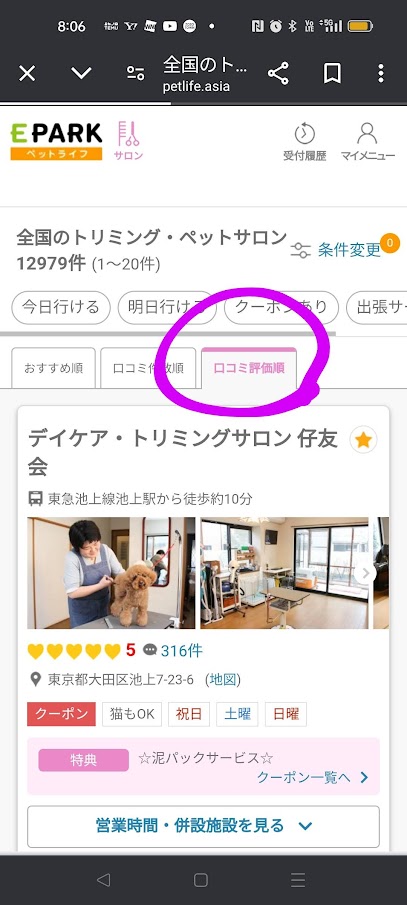
Task: Open the 受付履歴 history icon
Action: coord(304,141)
